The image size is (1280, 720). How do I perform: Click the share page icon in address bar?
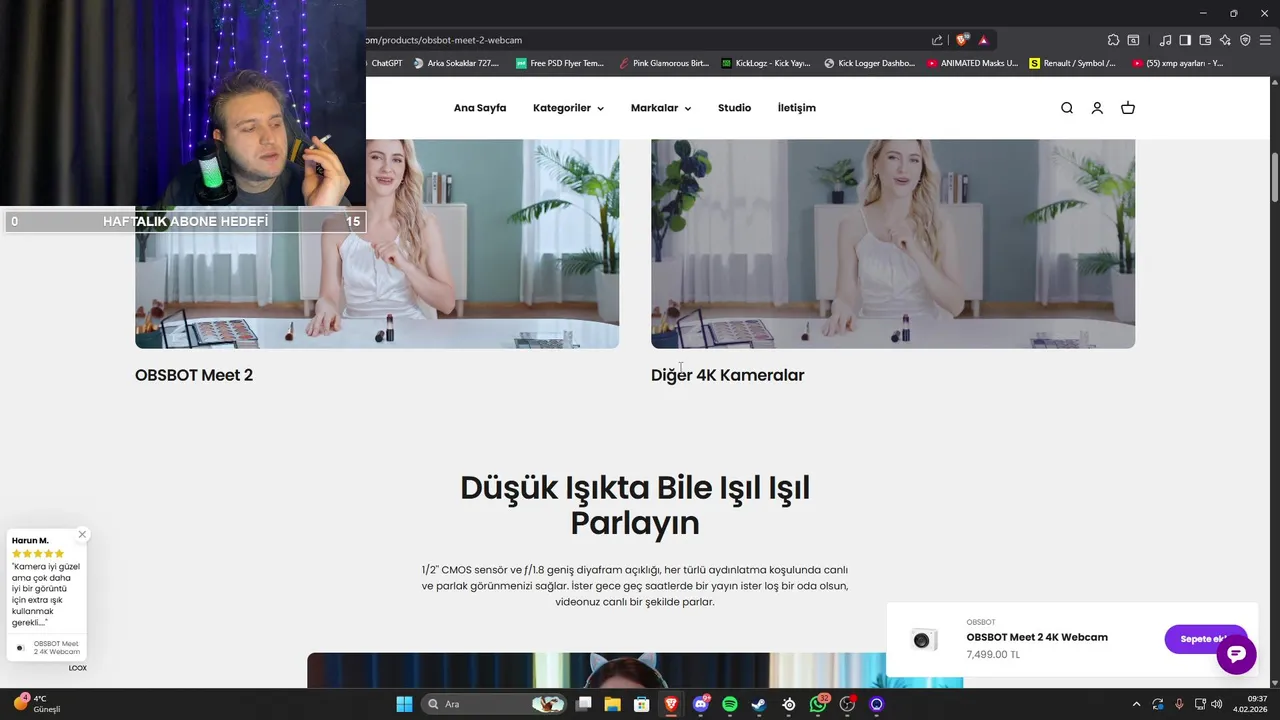click(937, 40)
